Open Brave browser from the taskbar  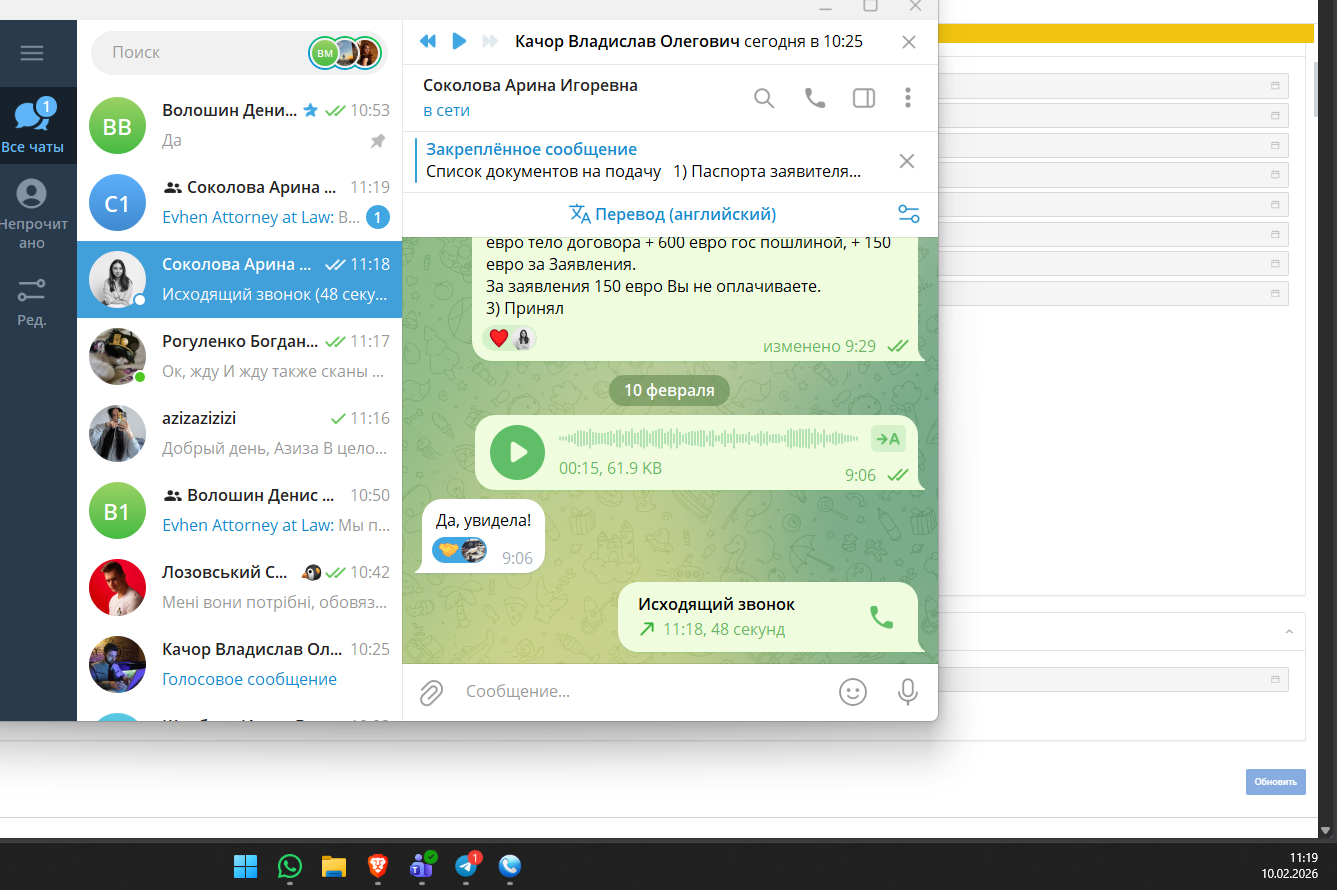coord(377,866)
